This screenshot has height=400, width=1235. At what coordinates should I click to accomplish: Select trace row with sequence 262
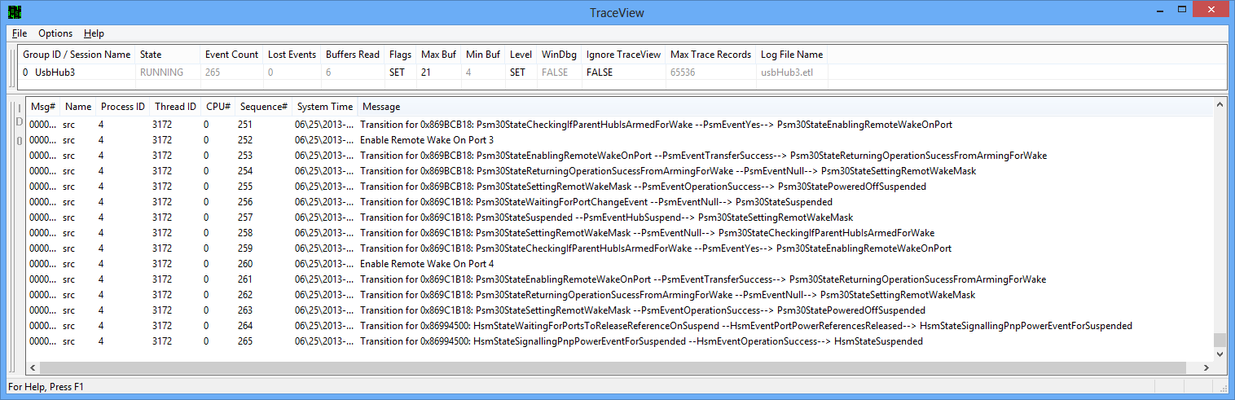pos(619,295)
